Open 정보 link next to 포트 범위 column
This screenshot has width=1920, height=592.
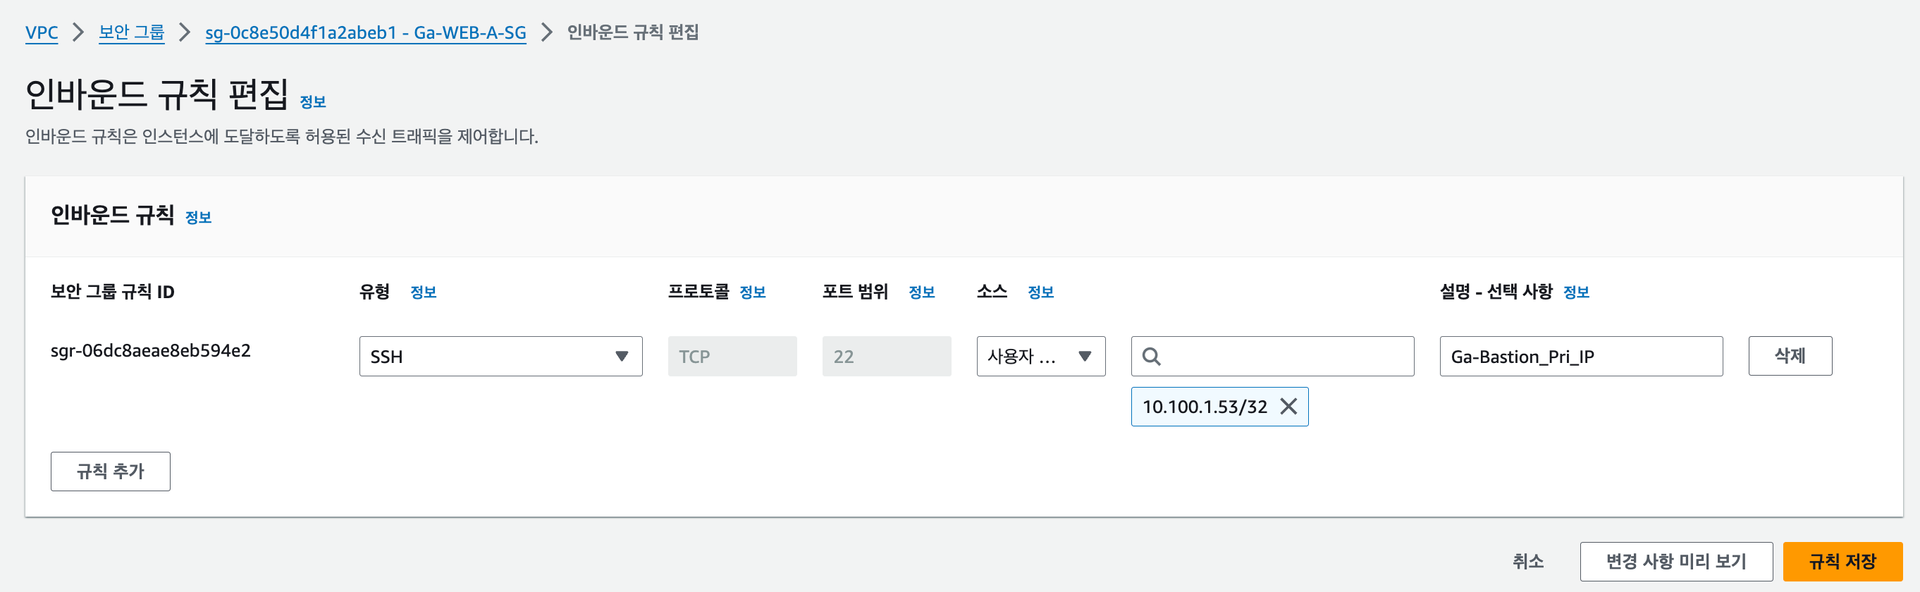coord(921,292)
